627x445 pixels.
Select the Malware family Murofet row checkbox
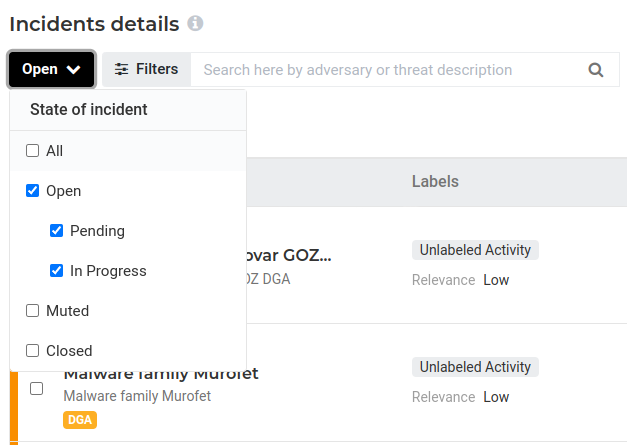[x=37, y=388]
